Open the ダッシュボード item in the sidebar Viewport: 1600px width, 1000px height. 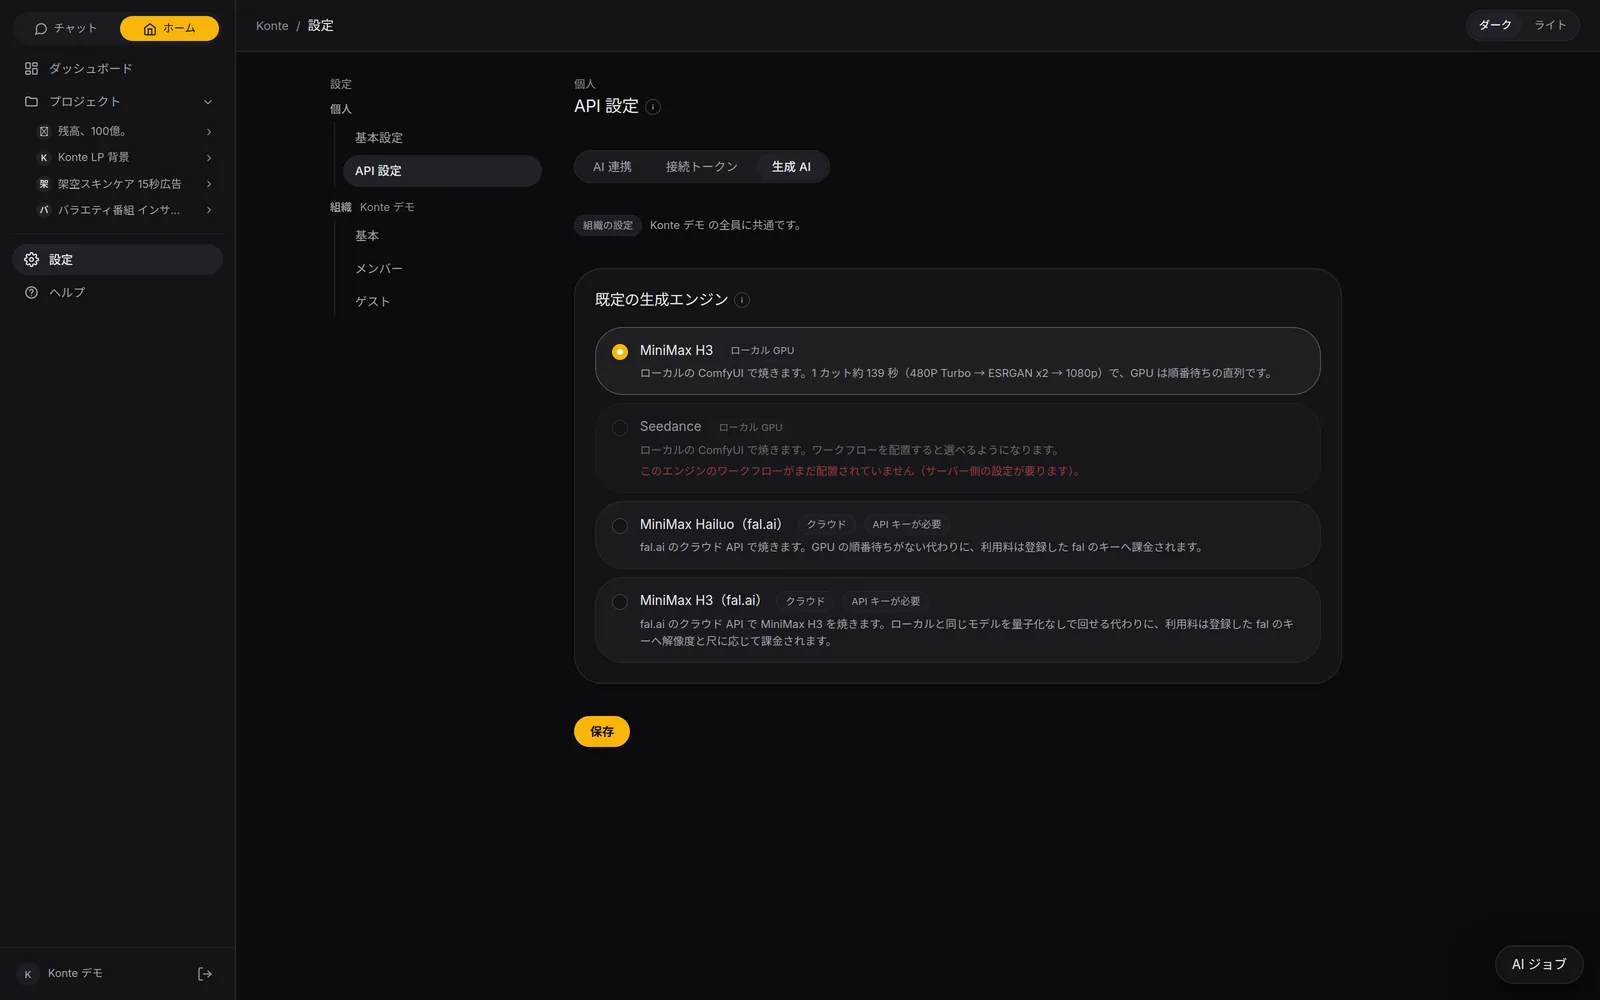pyautogui.click(x=117, y=69)
